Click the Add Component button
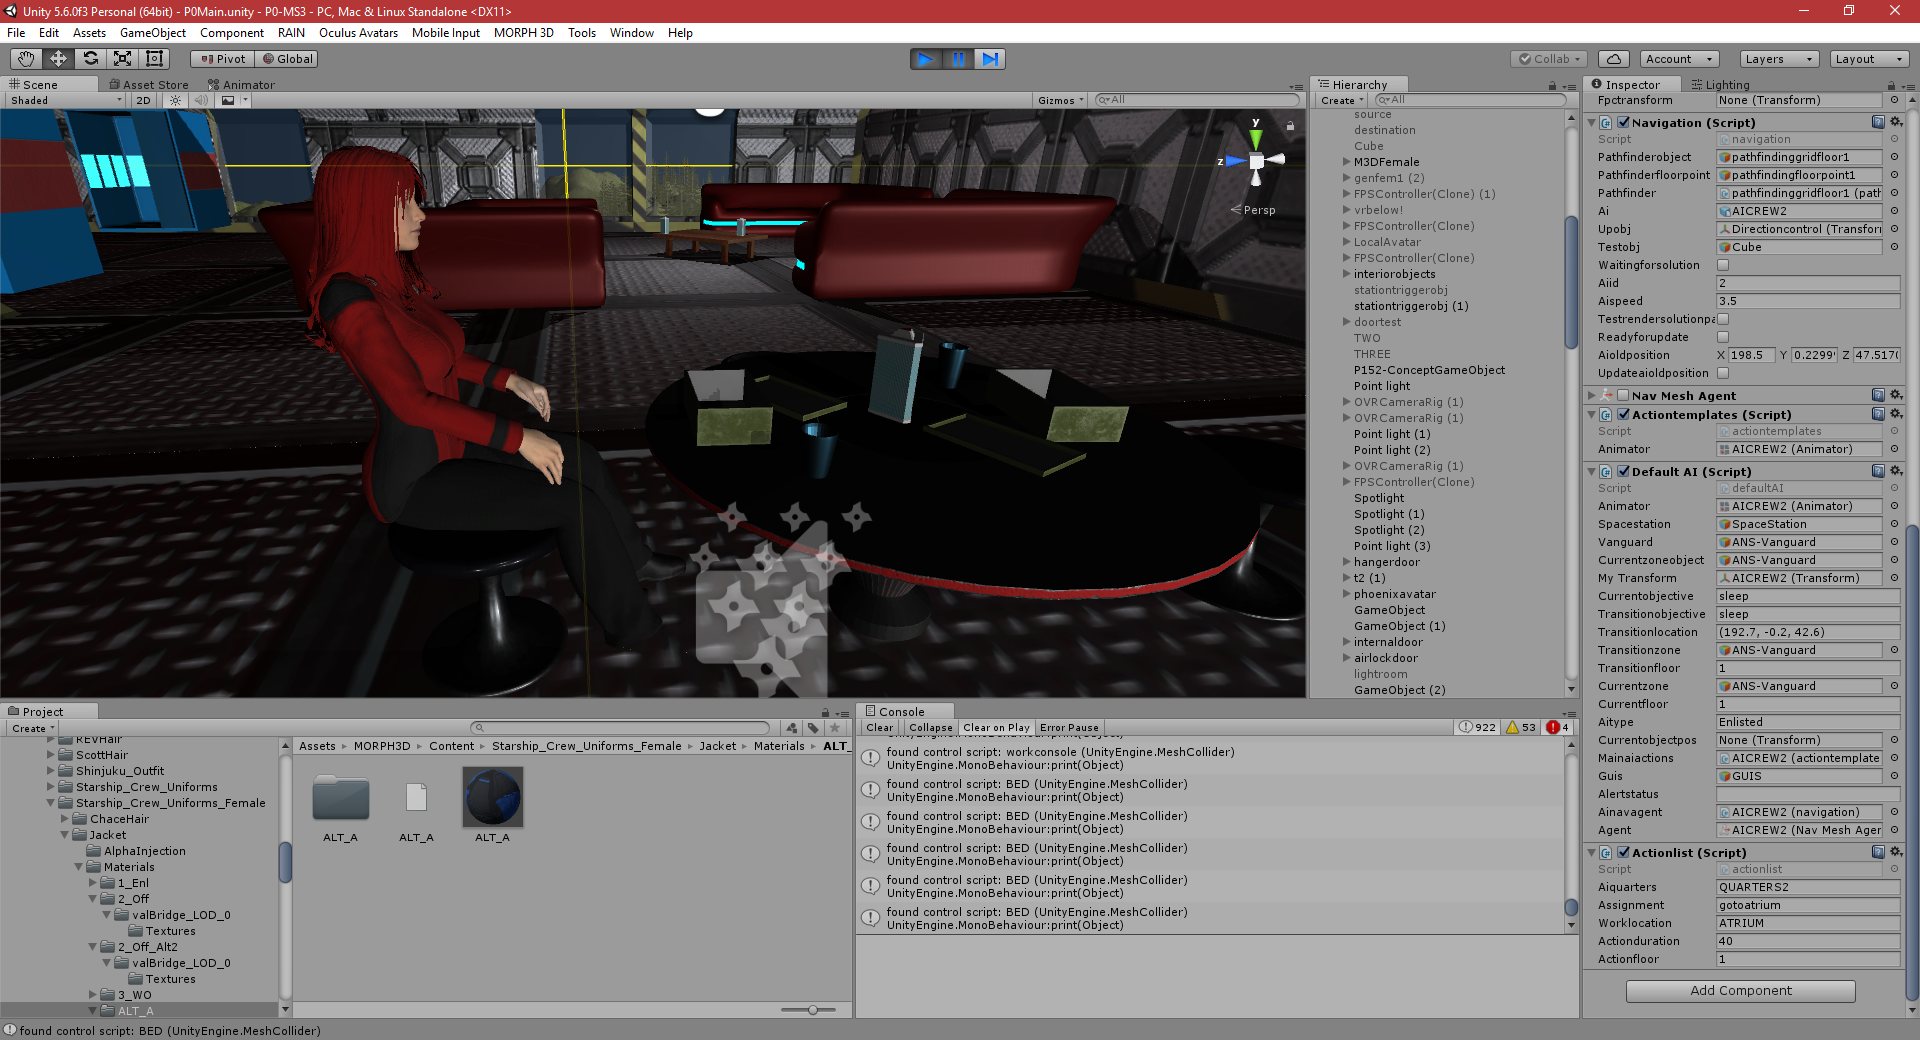 [1740, 990]
